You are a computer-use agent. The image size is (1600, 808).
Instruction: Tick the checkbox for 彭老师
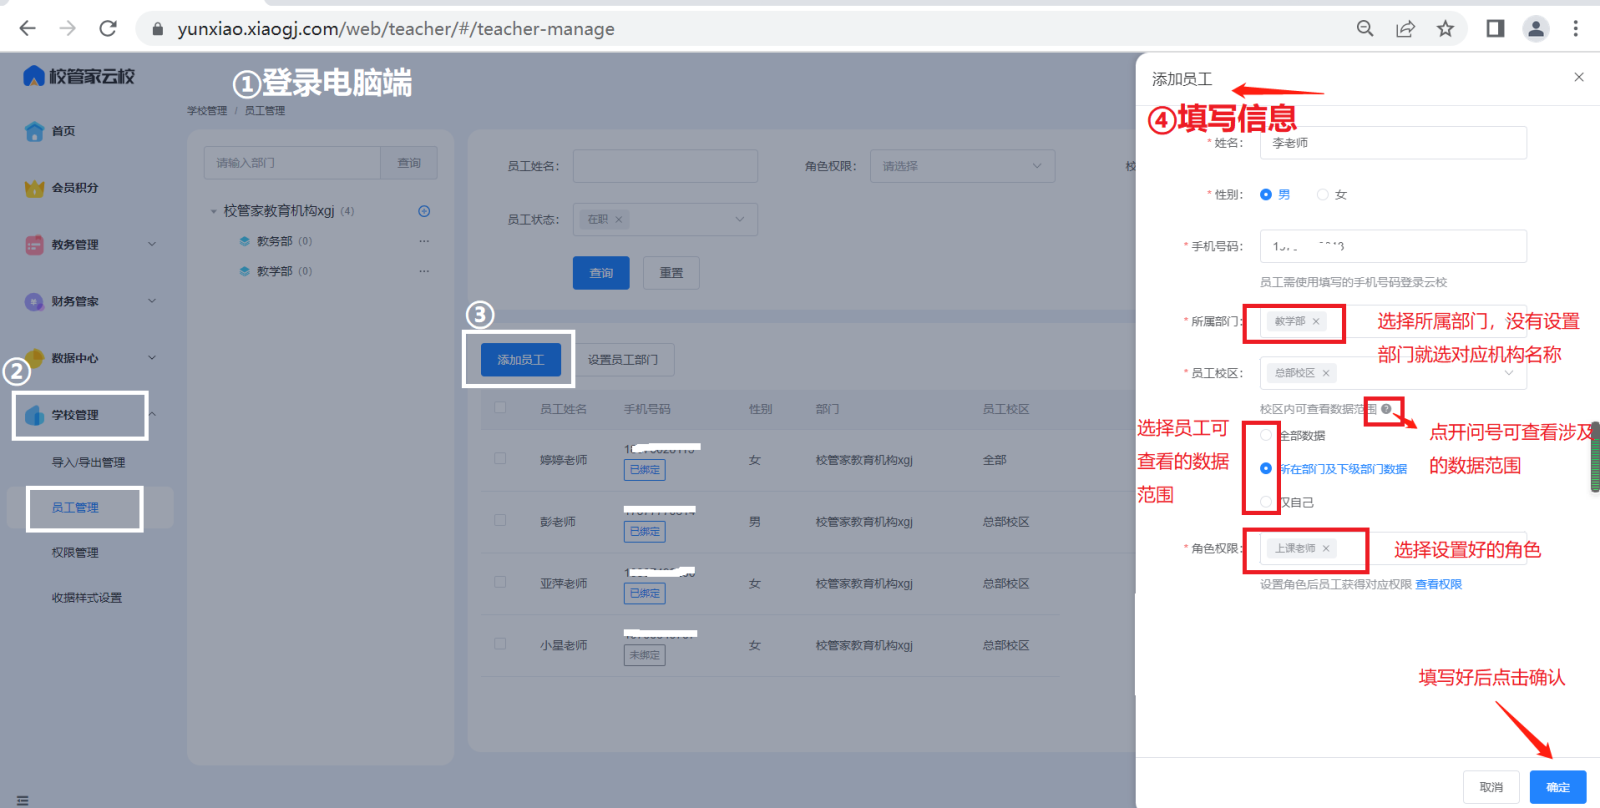pyautogui.click(x=500, y=521)
